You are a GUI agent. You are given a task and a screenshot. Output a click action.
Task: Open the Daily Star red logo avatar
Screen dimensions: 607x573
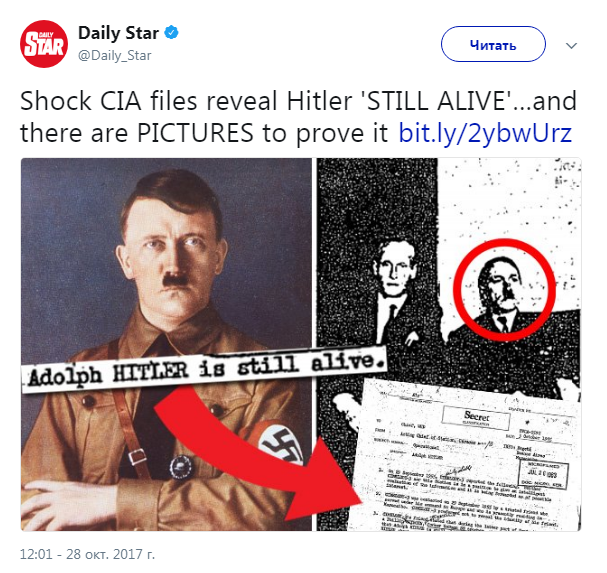tap(44, 44)
